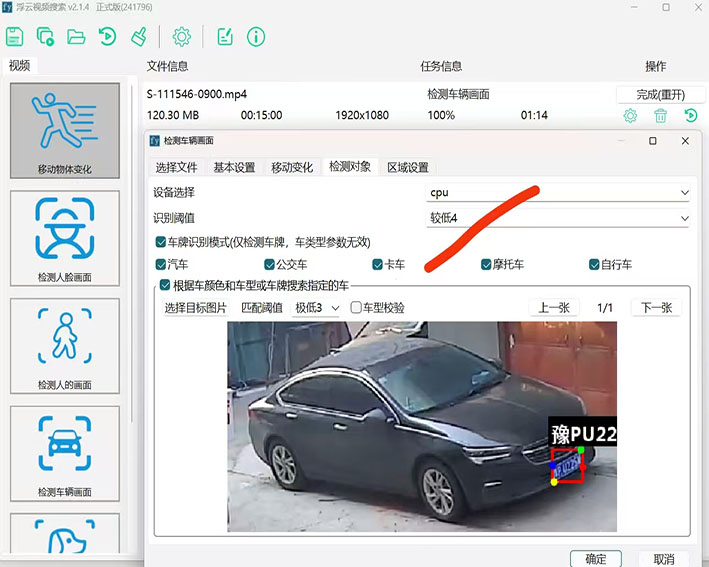Image resolution: width=709 pixels, height=567 pixels.
Task: Open the 识别阈值 较低4 dropdown
Action: [557, 218]
